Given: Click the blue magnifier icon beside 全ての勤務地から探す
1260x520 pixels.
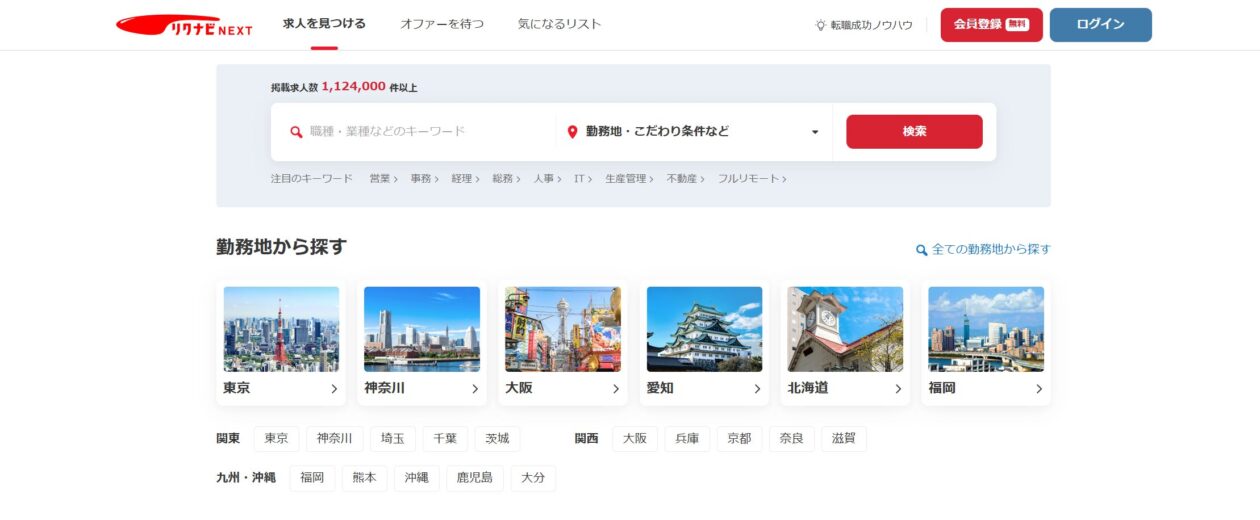Looking at the screenshot, I should tap(922, 250).
